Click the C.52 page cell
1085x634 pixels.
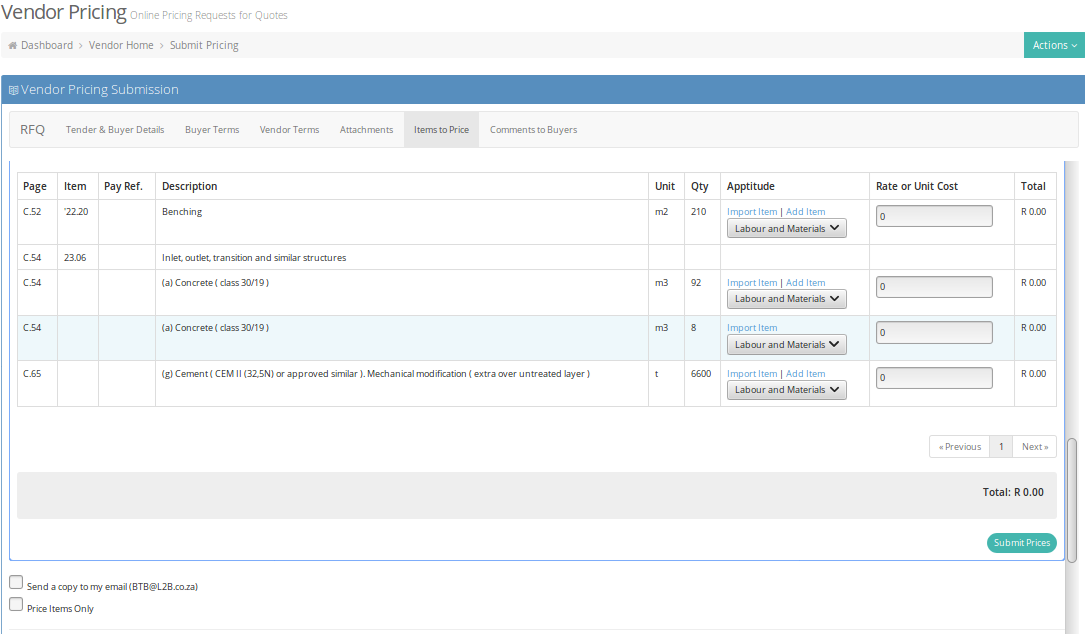click(x=37, y=222)
